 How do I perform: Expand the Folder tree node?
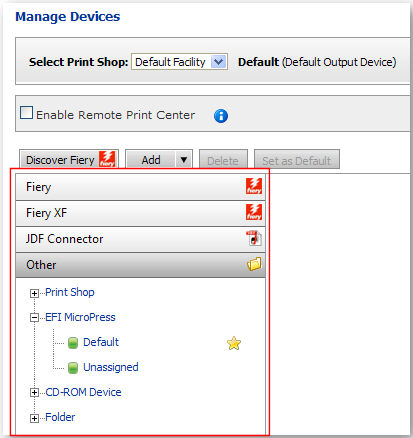point(34,418)
